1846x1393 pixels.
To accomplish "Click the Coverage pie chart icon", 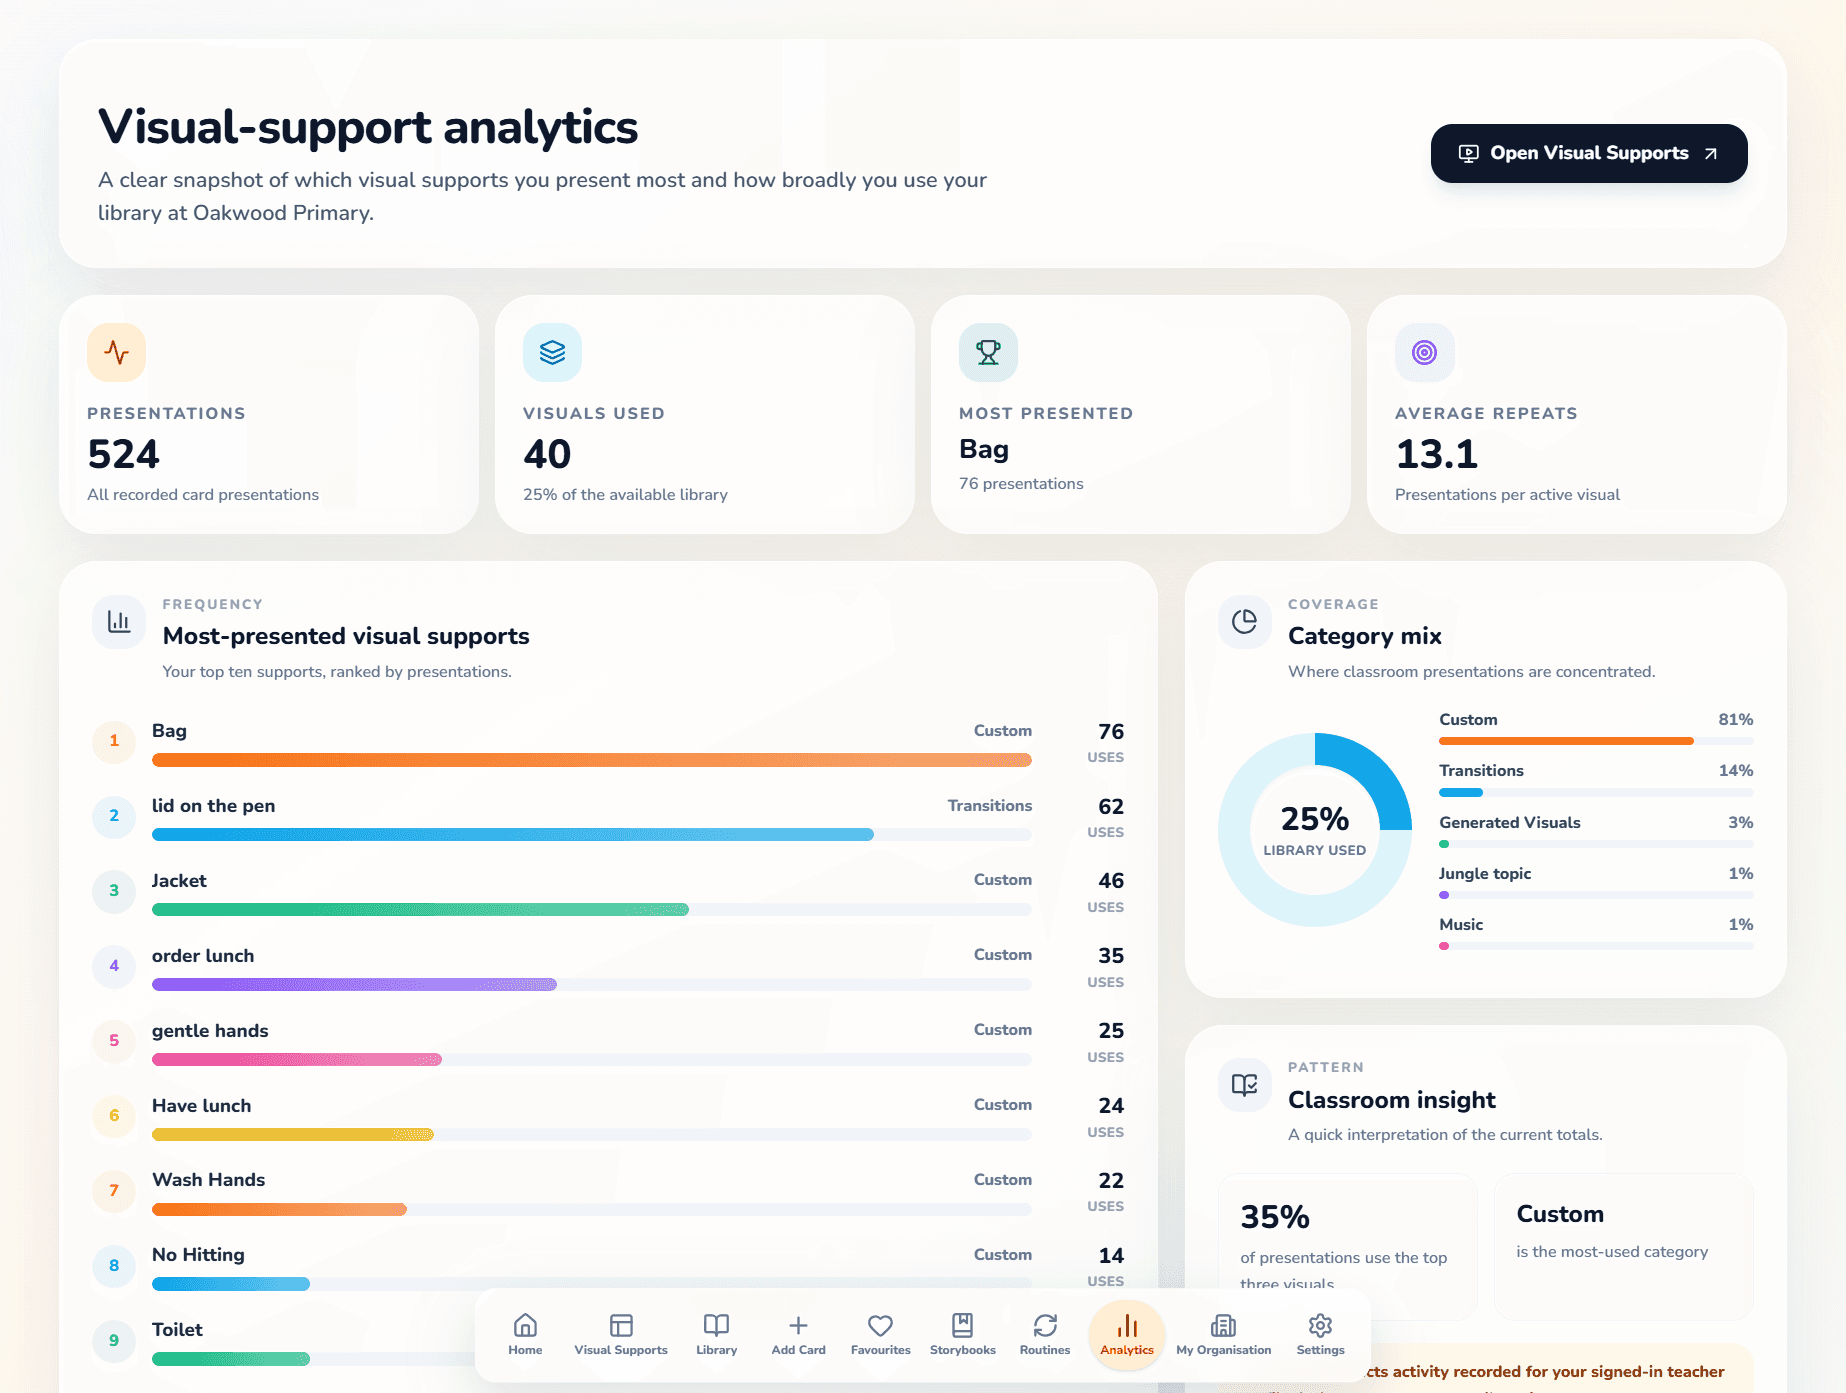I will [1244, 621].
